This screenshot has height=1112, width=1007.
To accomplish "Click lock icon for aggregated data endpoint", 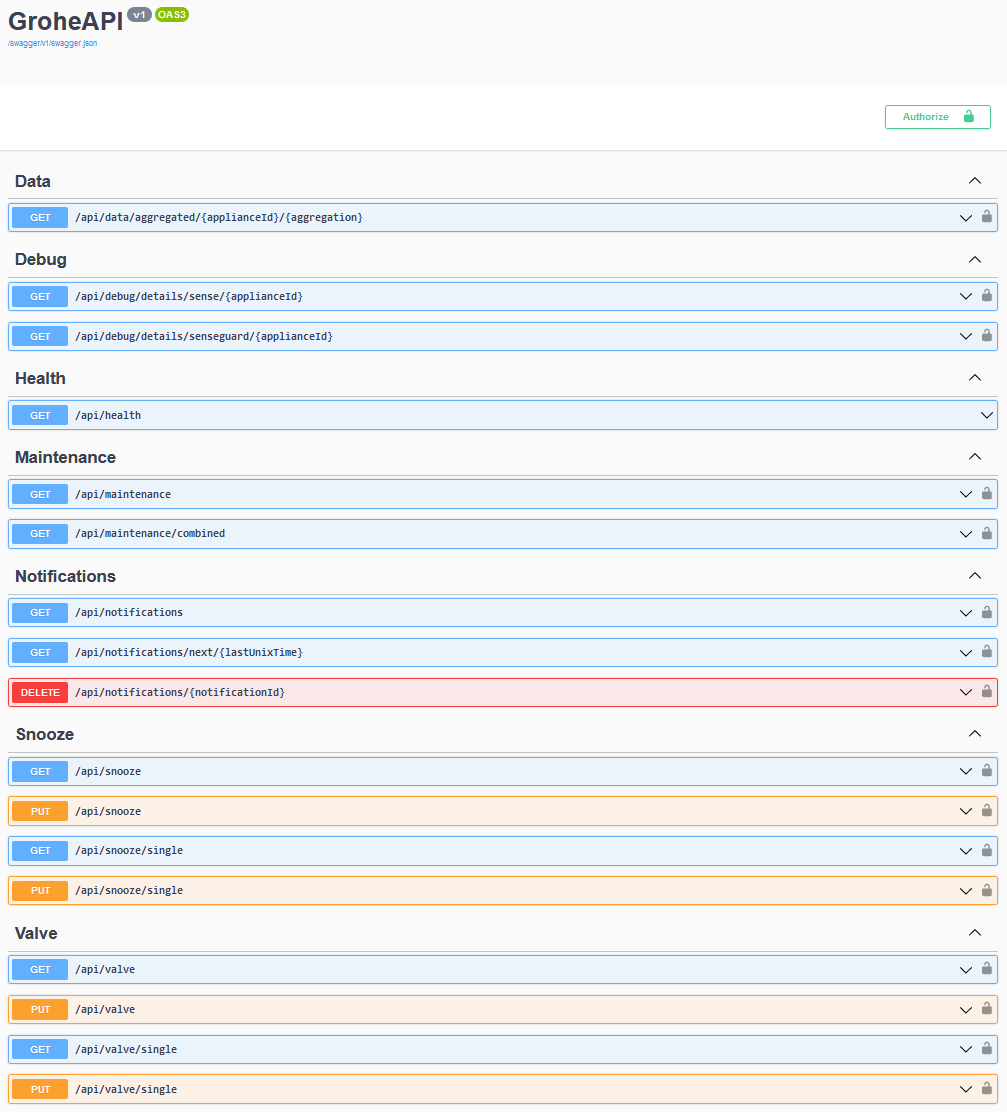I will click(986, 216).
